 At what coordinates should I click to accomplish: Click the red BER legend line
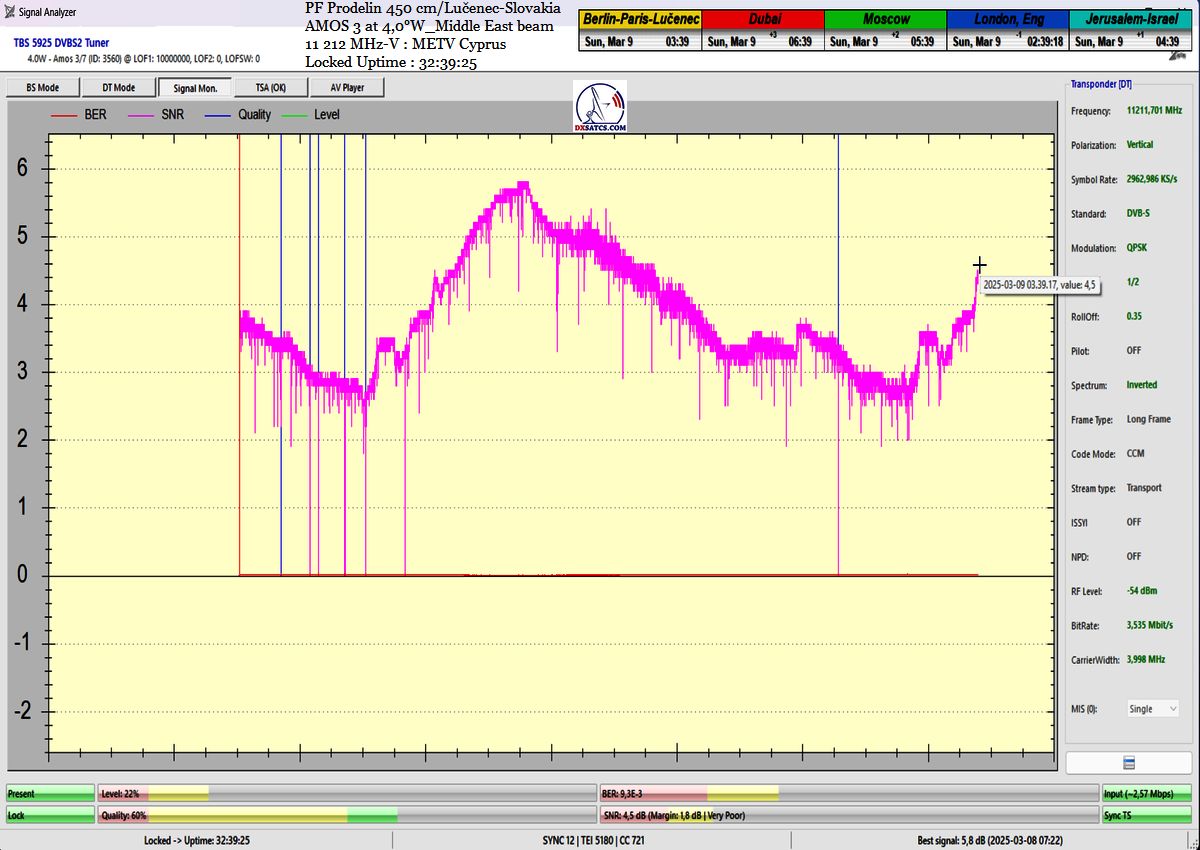(65, 115)
